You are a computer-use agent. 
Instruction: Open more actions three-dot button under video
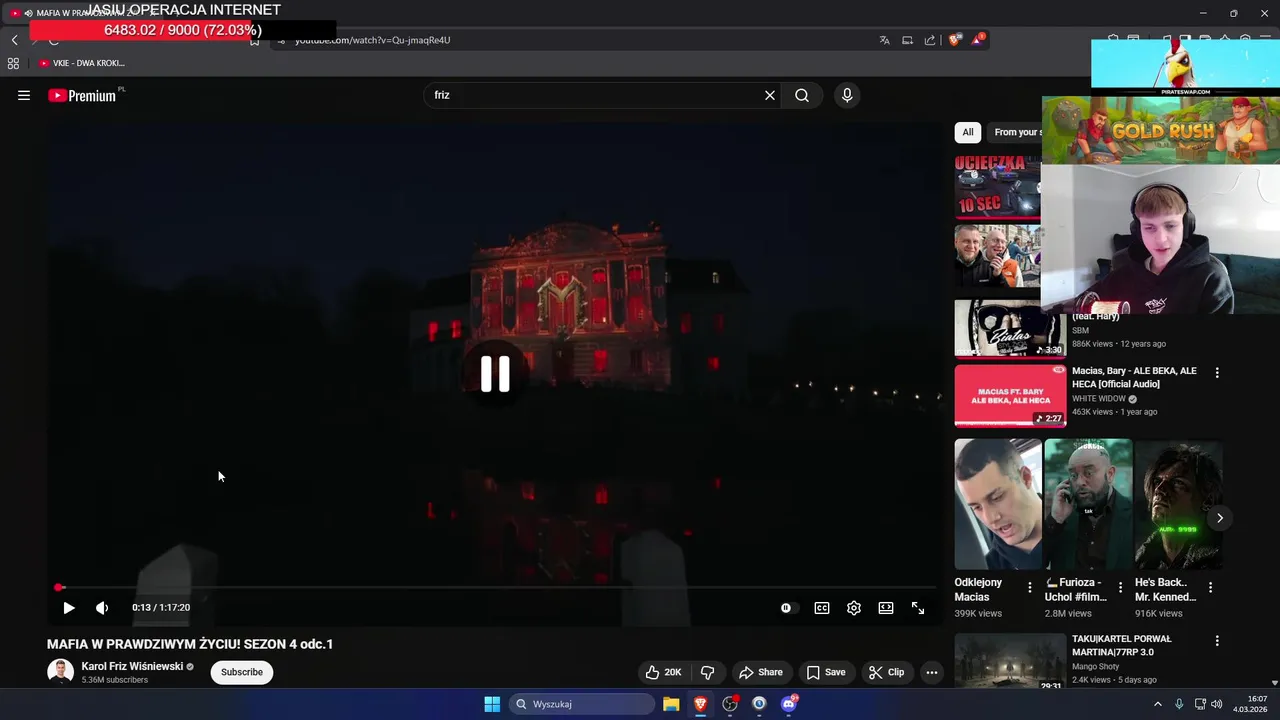932,672
